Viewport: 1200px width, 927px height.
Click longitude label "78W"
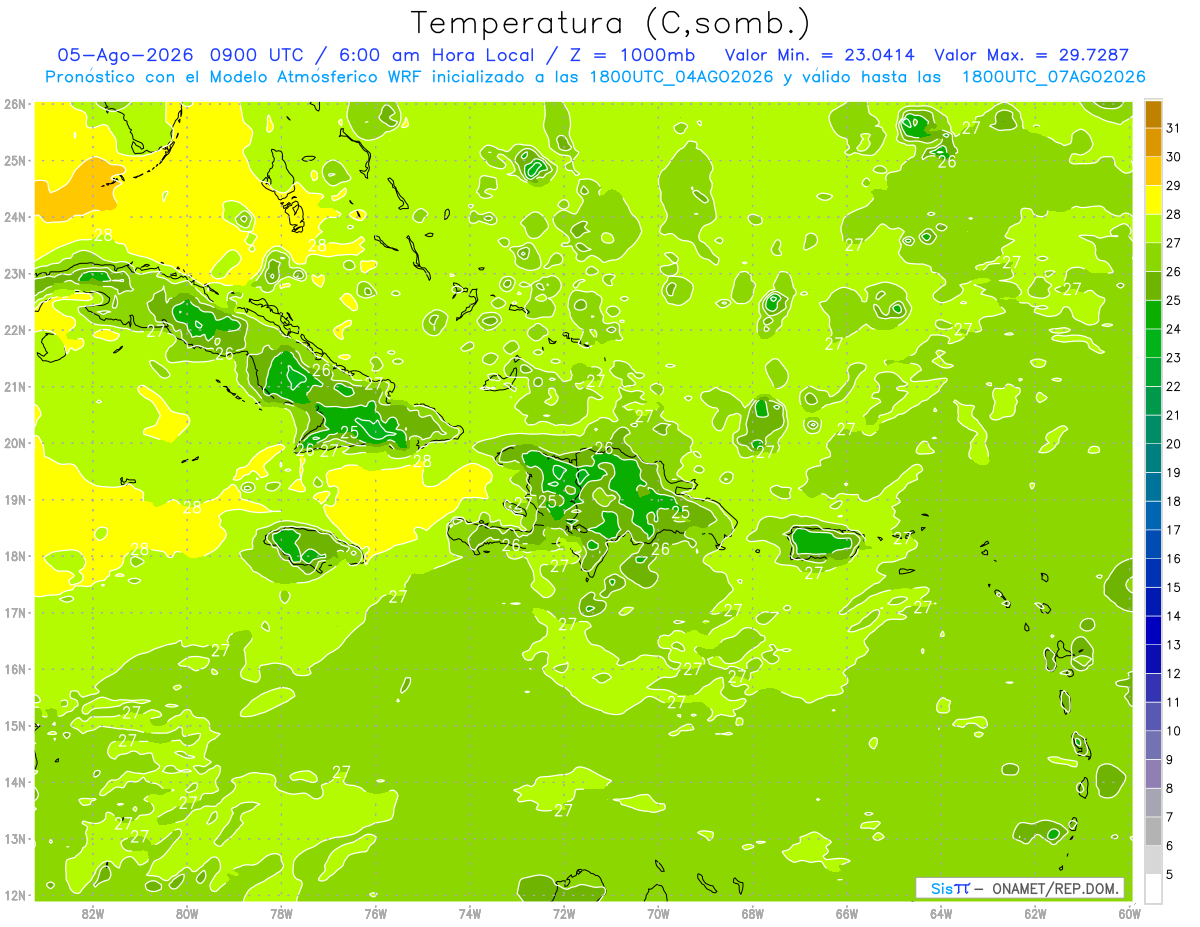pyautogui.click(x=281, y=912)
